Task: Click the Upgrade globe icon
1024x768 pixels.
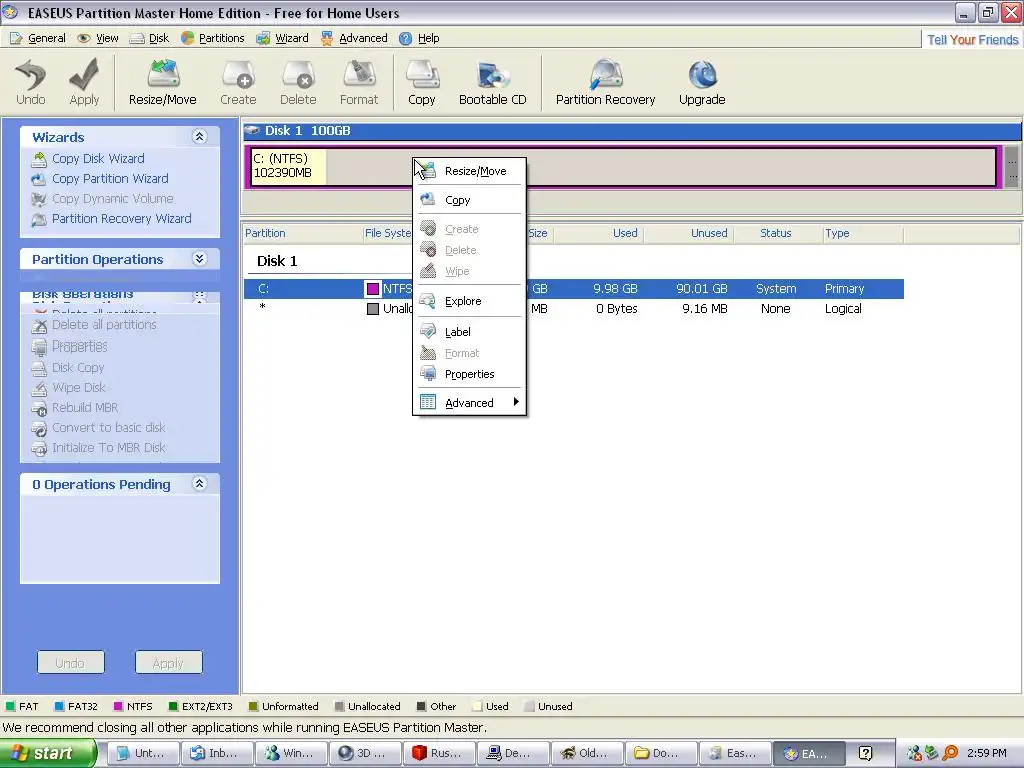Action: click(702, 82)
